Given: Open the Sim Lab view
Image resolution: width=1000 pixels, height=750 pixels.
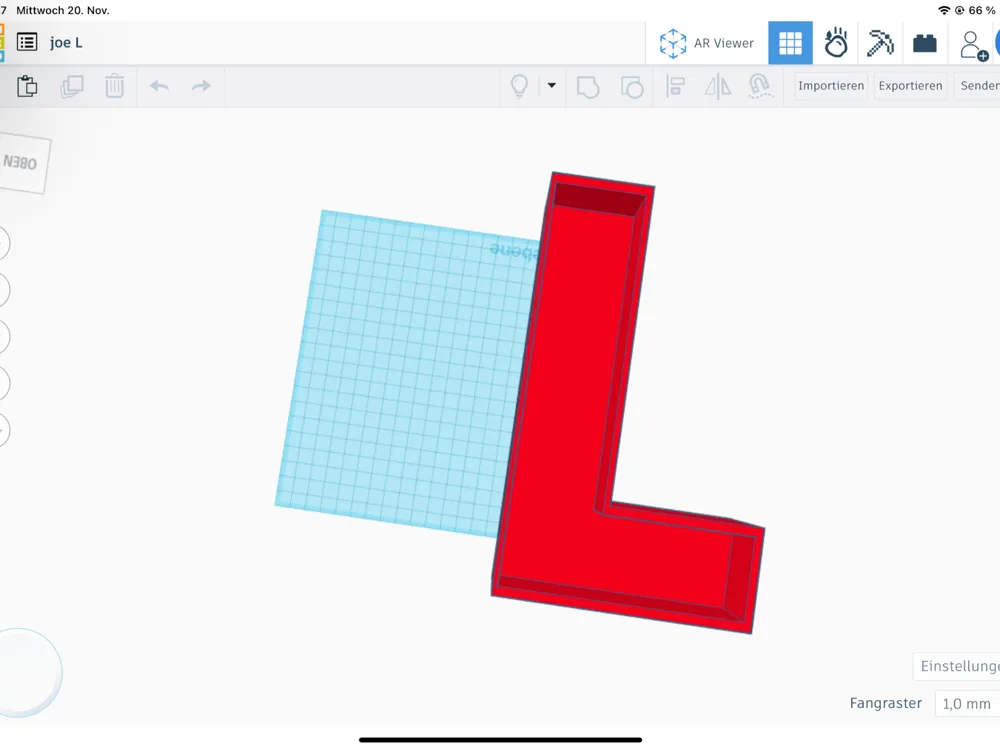Looking at the screenshot, I should pyautogui.click(x=835, y=43).
